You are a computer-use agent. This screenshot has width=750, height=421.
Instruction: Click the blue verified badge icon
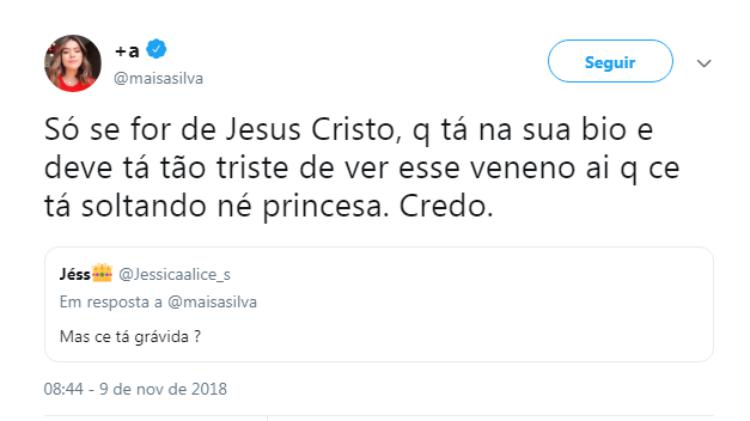[x=156, y=49]
